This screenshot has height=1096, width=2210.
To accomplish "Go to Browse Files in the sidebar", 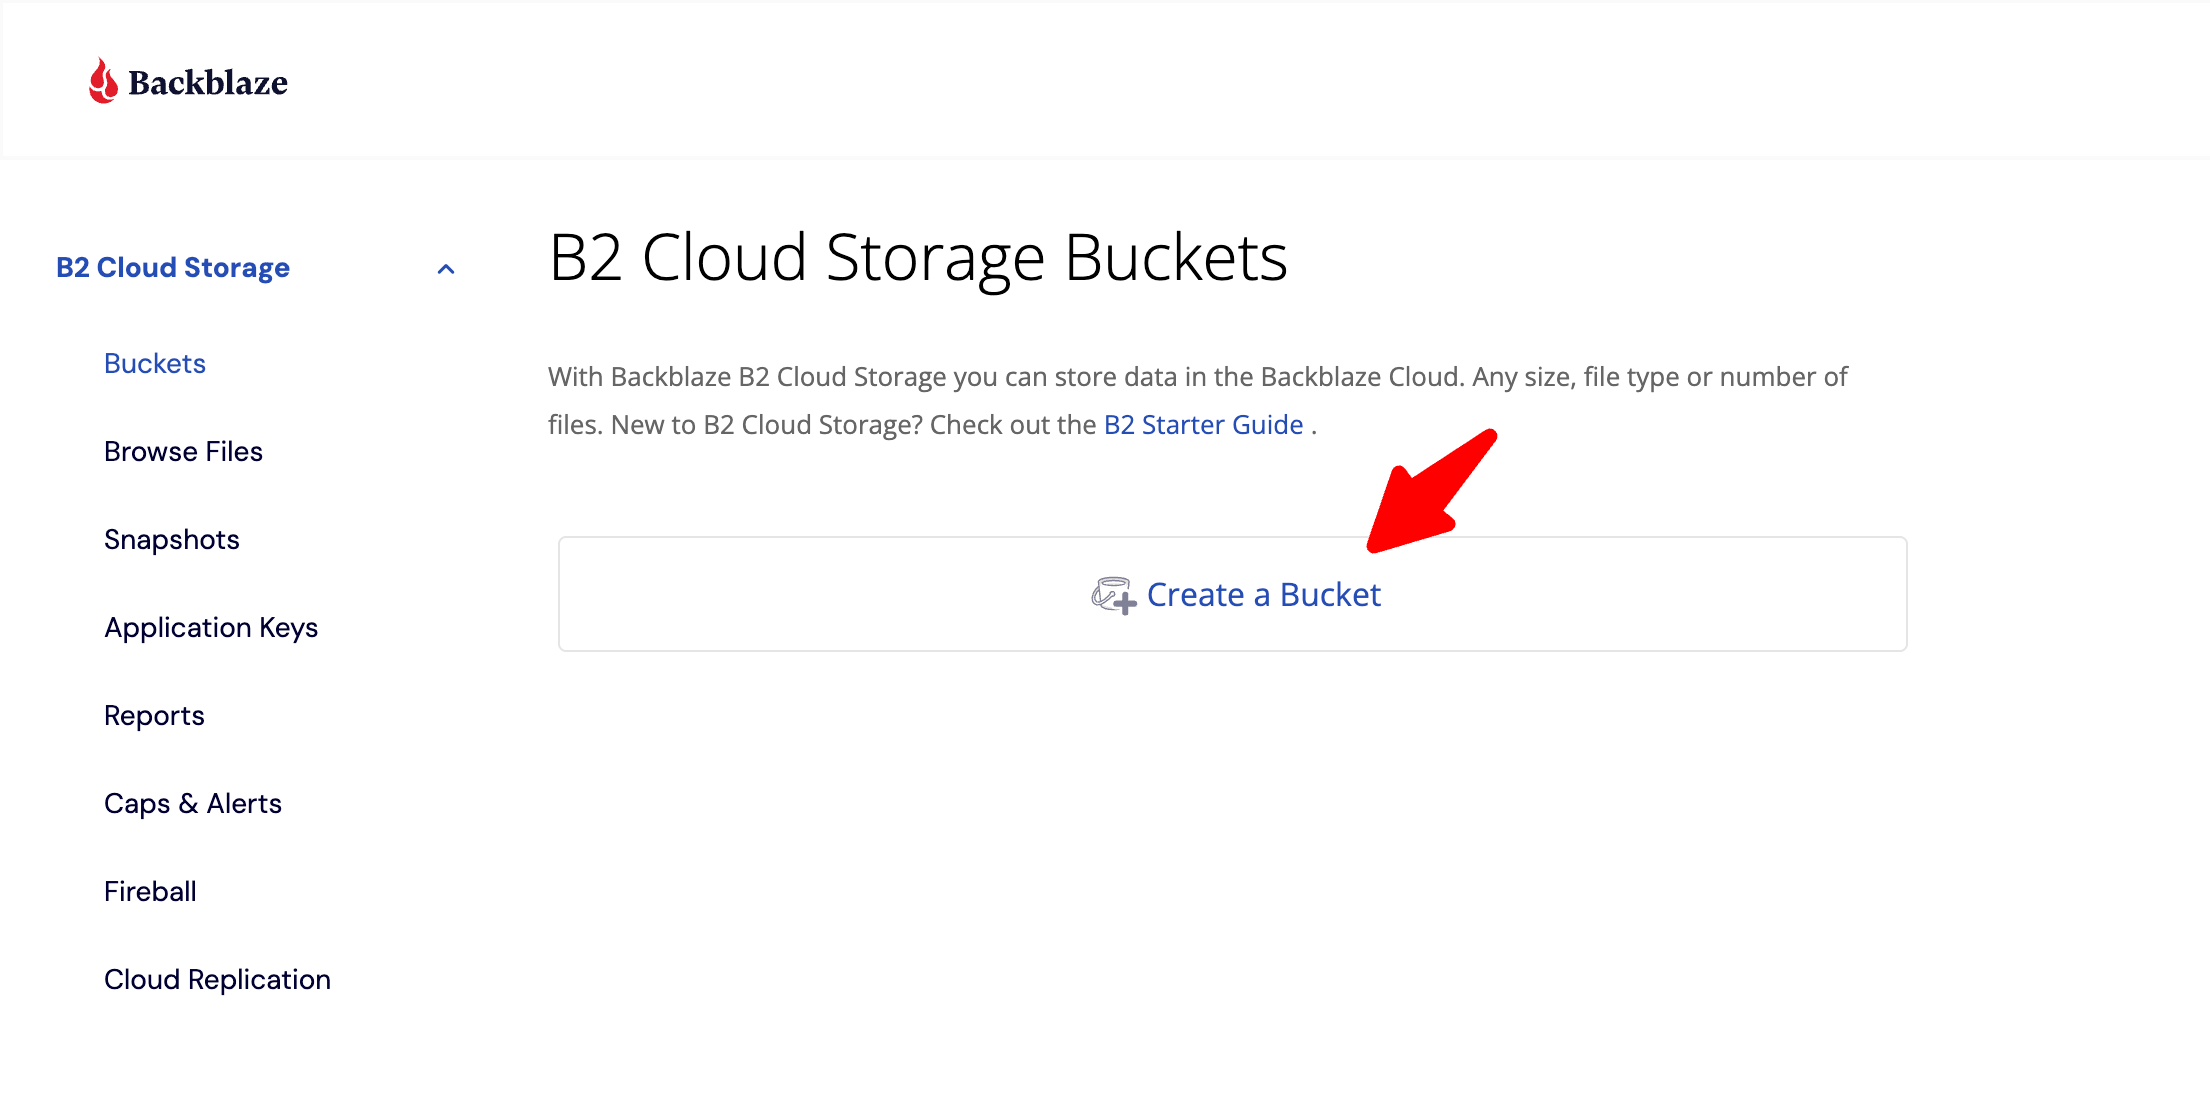I will pos(183,452).
